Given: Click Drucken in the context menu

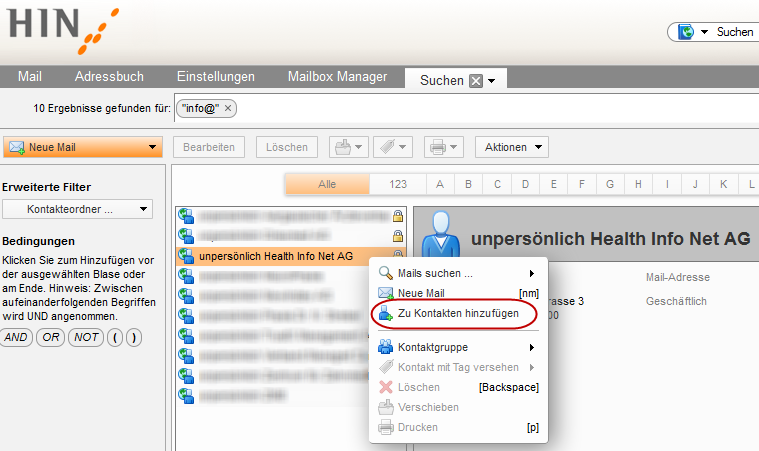Looking at the screenshot, I should point(458,427).
